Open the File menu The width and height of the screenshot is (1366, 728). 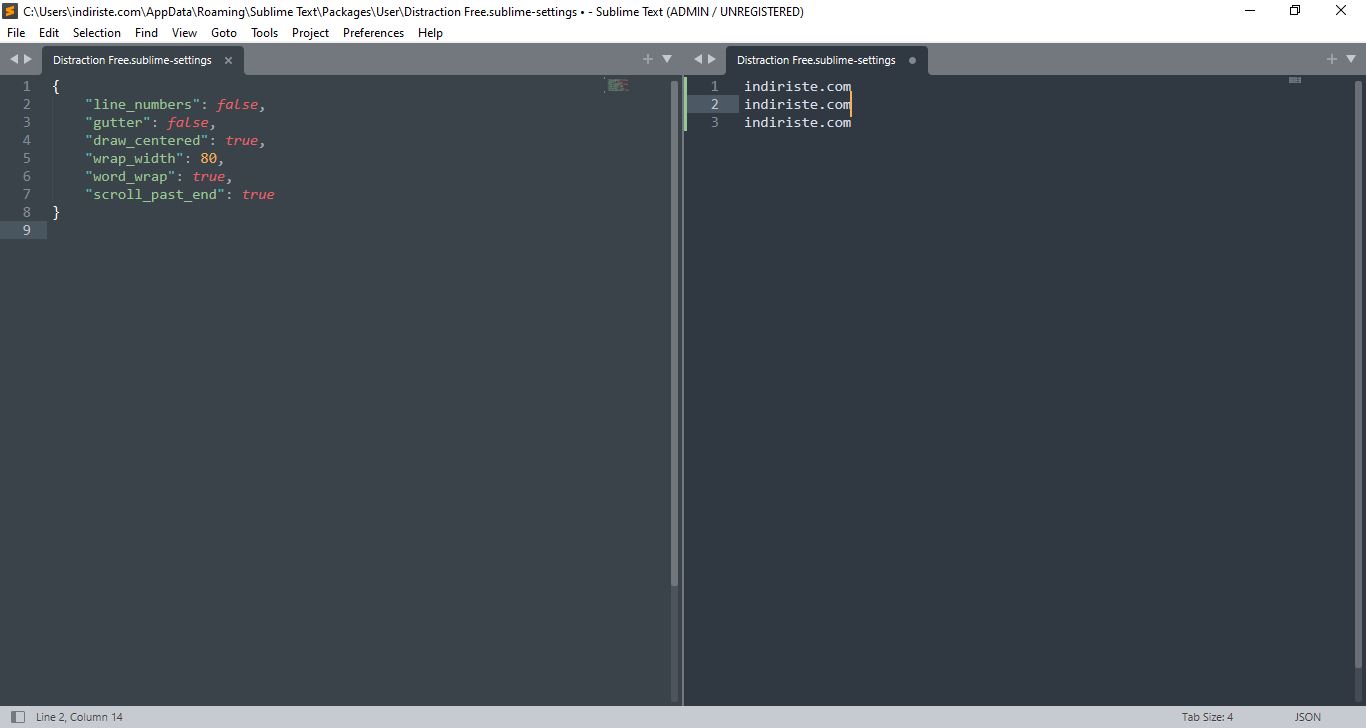[16, 33]
